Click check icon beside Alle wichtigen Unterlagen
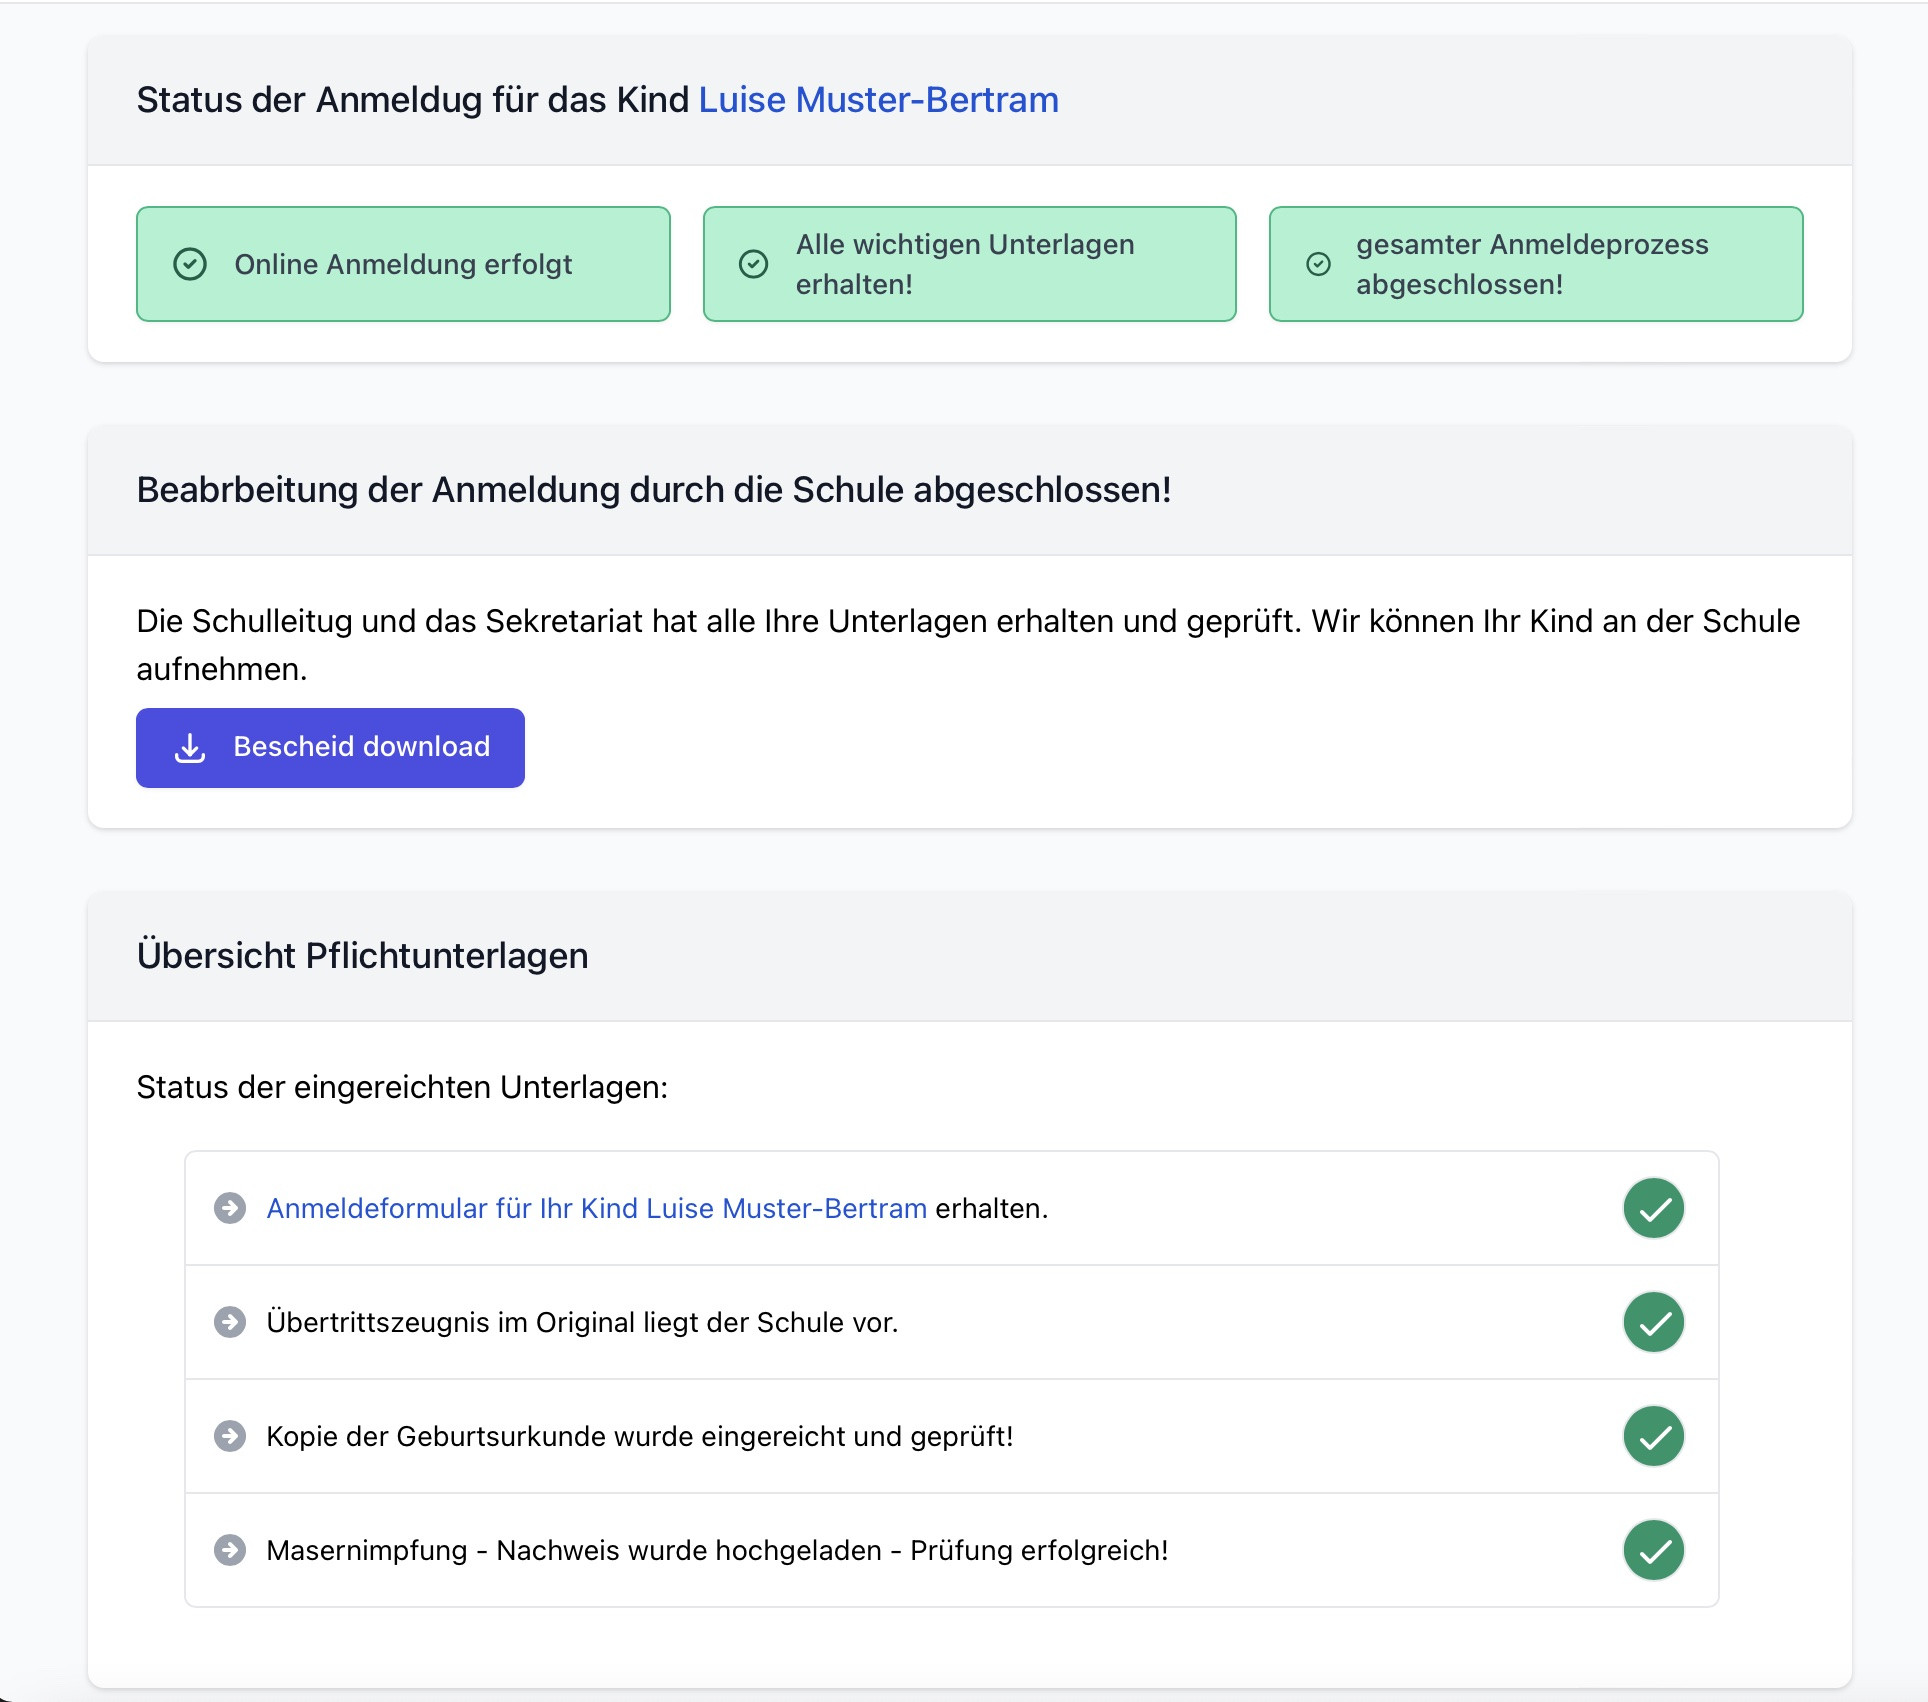Image resolution: width=1928 pixels, height=1702 pixels. click(x=753, y=264)
